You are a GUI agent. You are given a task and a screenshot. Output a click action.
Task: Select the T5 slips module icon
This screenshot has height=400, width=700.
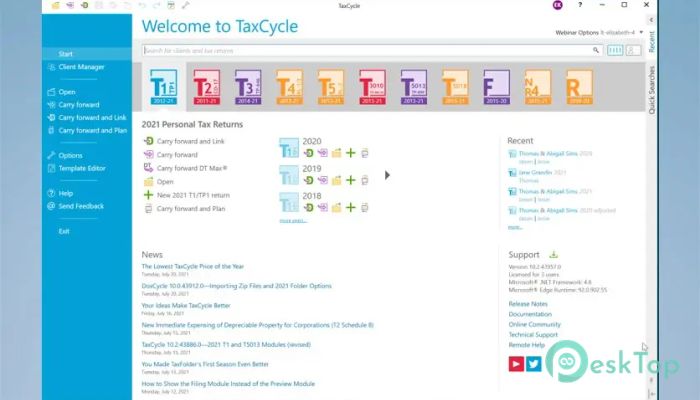[331, 87]
